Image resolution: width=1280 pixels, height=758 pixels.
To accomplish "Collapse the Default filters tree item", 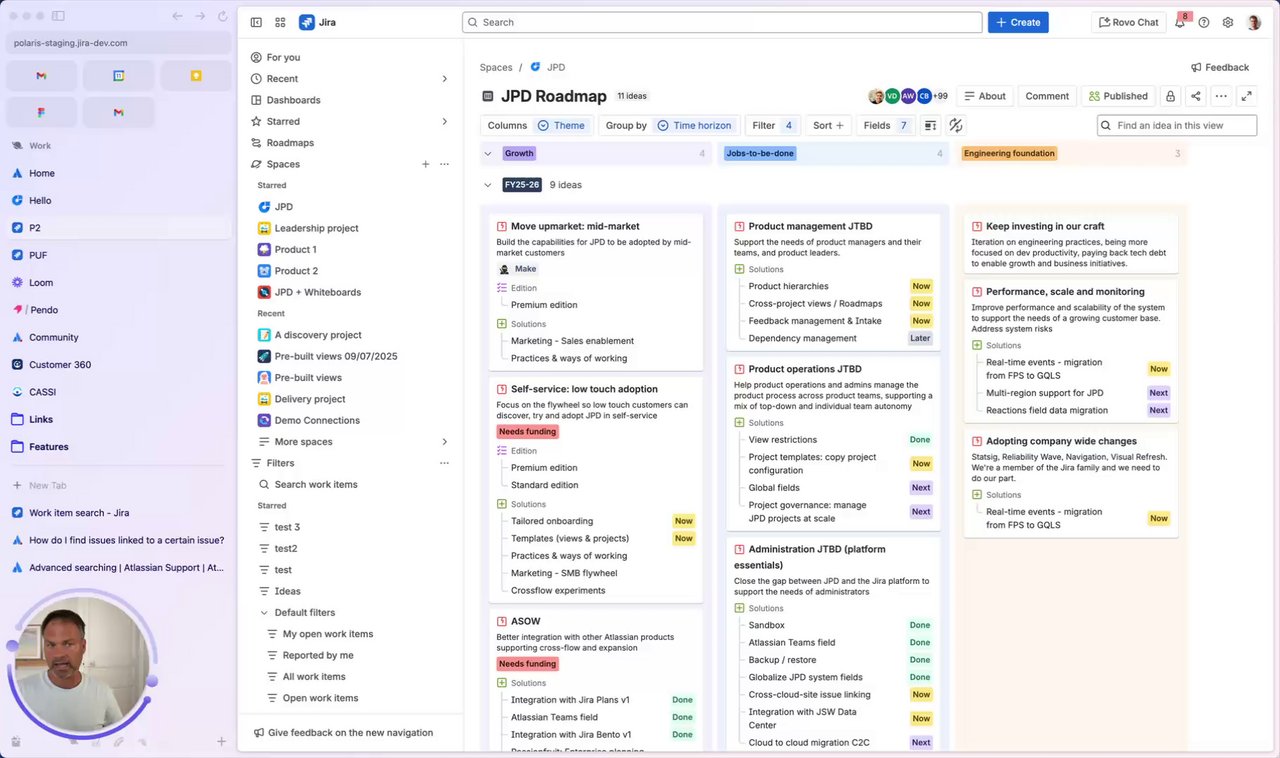I will coord(264,613).
